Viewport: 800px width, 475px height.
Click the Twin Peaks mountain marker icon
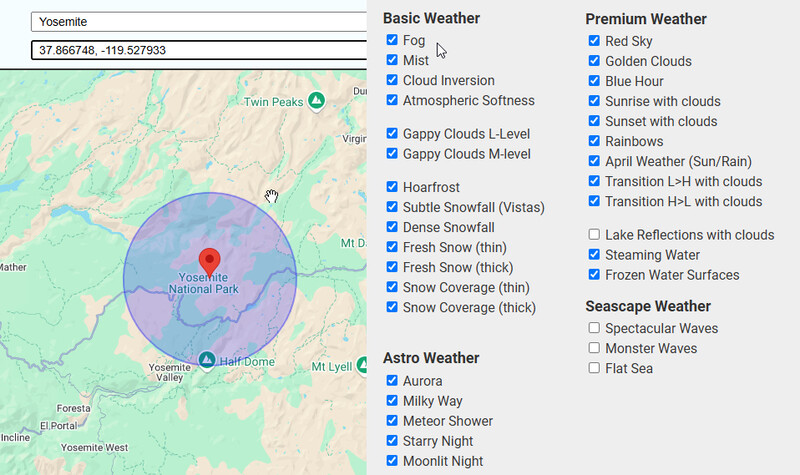coord(316,101)
